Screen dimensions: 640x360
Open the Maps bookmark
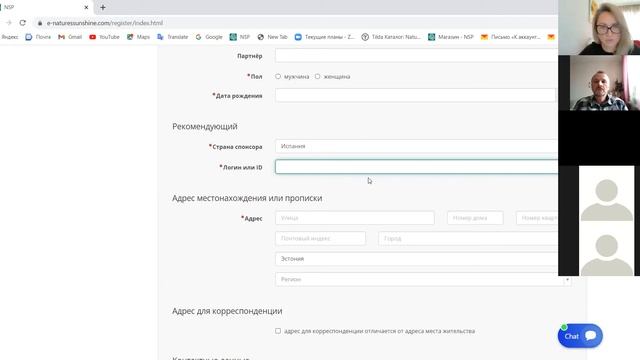click(x=138, y=37)
